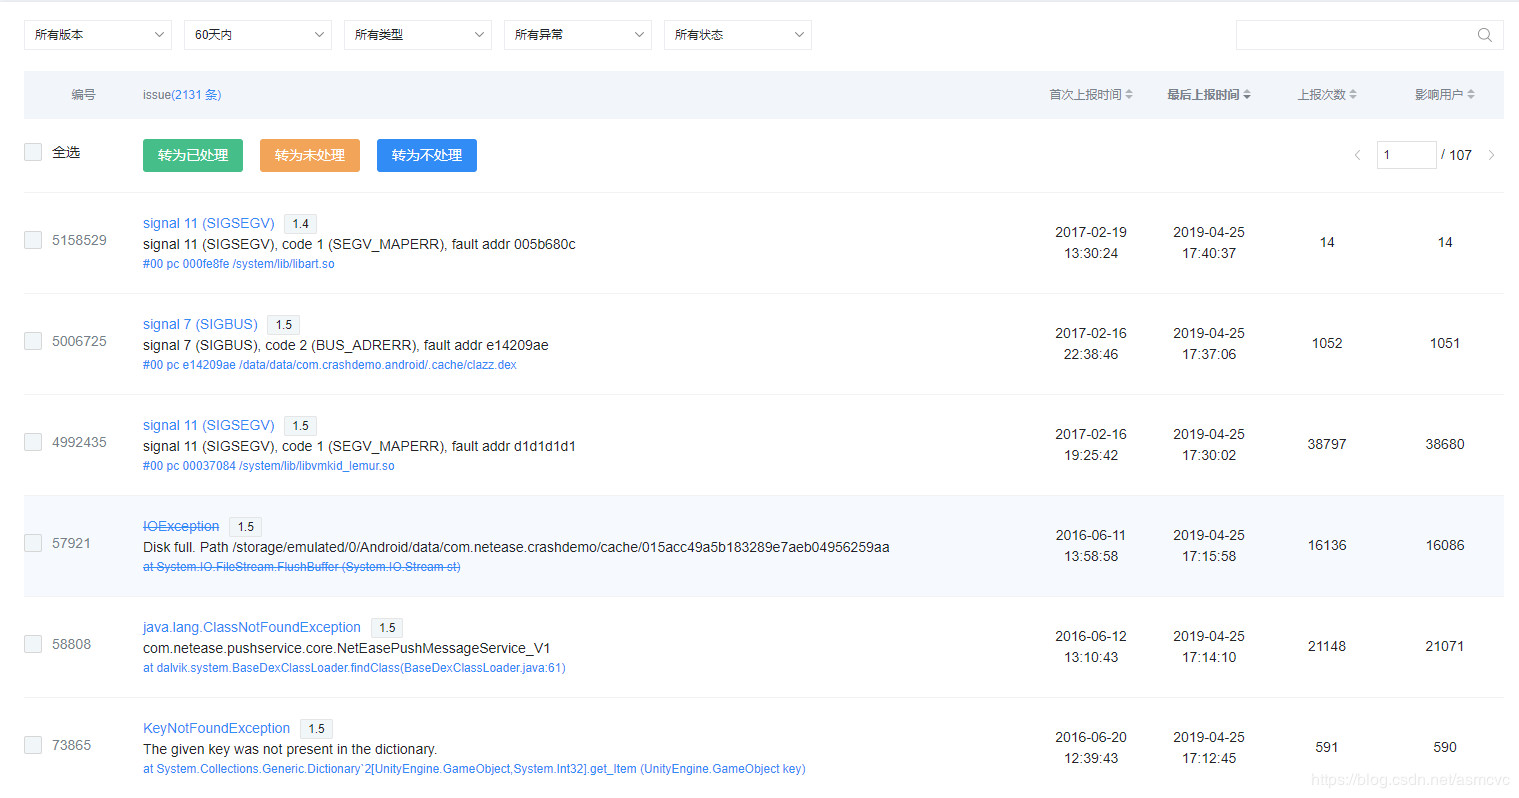Open the 所有状态 status dropdown

pyautogui.click(x=738, y=35)
